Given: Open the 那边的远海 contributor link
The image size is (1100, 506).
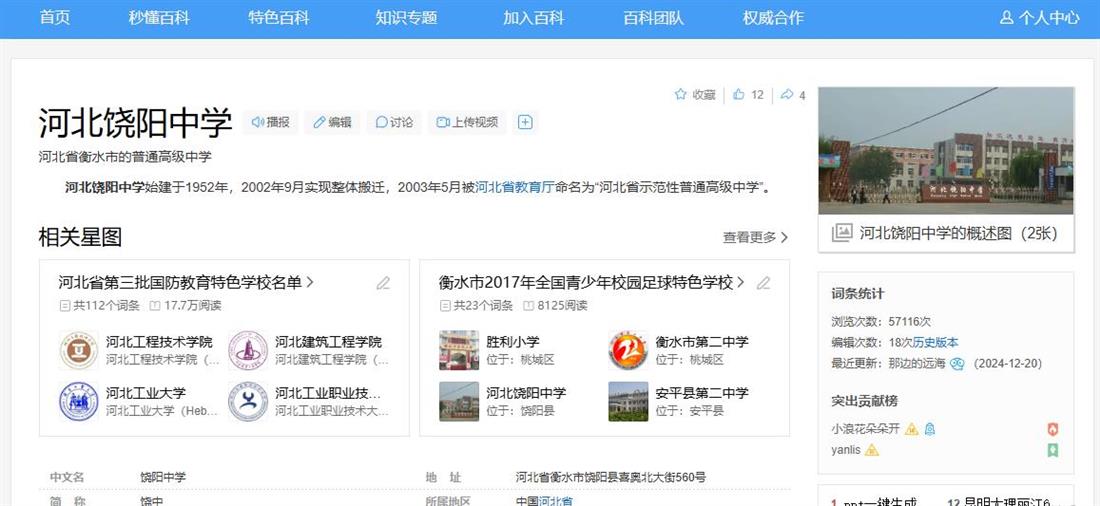Looking at the screenshot, I should click(917, 364).
